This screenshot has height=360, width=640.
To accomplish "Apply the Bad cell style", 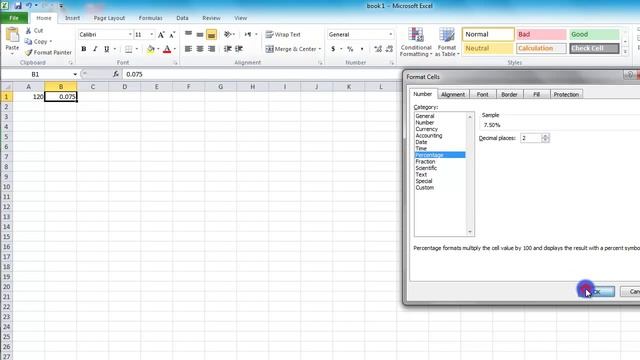I will tap(541, 35).
